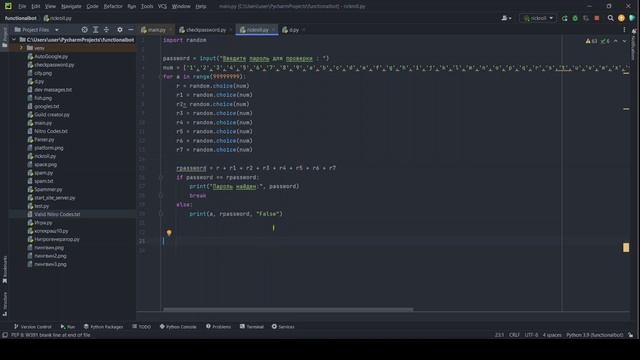The height and width of the screenshot is (360, 640).
Task: Open the run configuration dropdown
Action: (538, 18)
